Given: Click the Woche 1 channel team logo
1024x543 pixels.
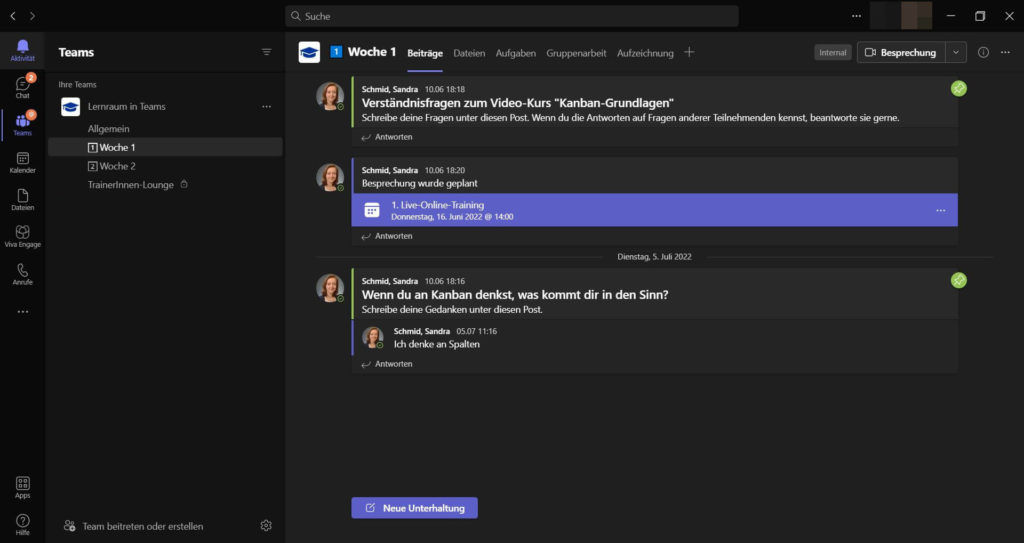Looking at the screenshot, I should [309, 52].
